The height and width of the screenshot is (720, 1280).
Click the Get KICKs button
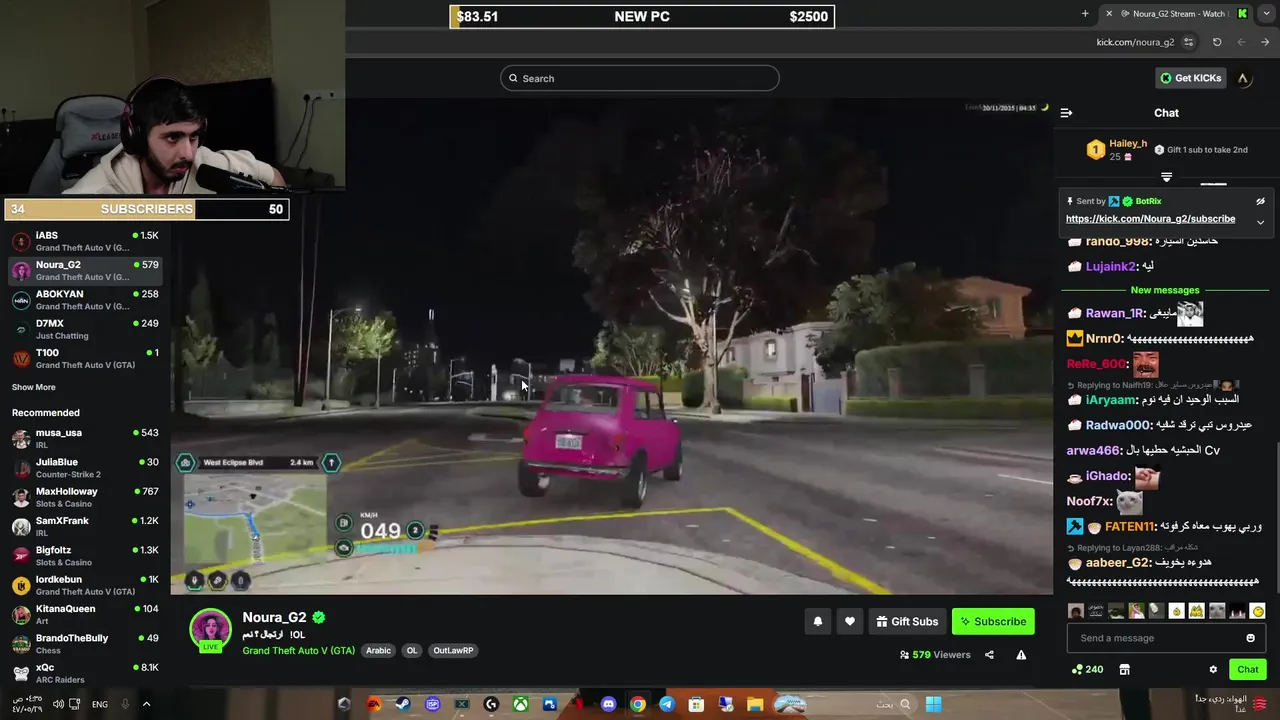(1190, 78)
